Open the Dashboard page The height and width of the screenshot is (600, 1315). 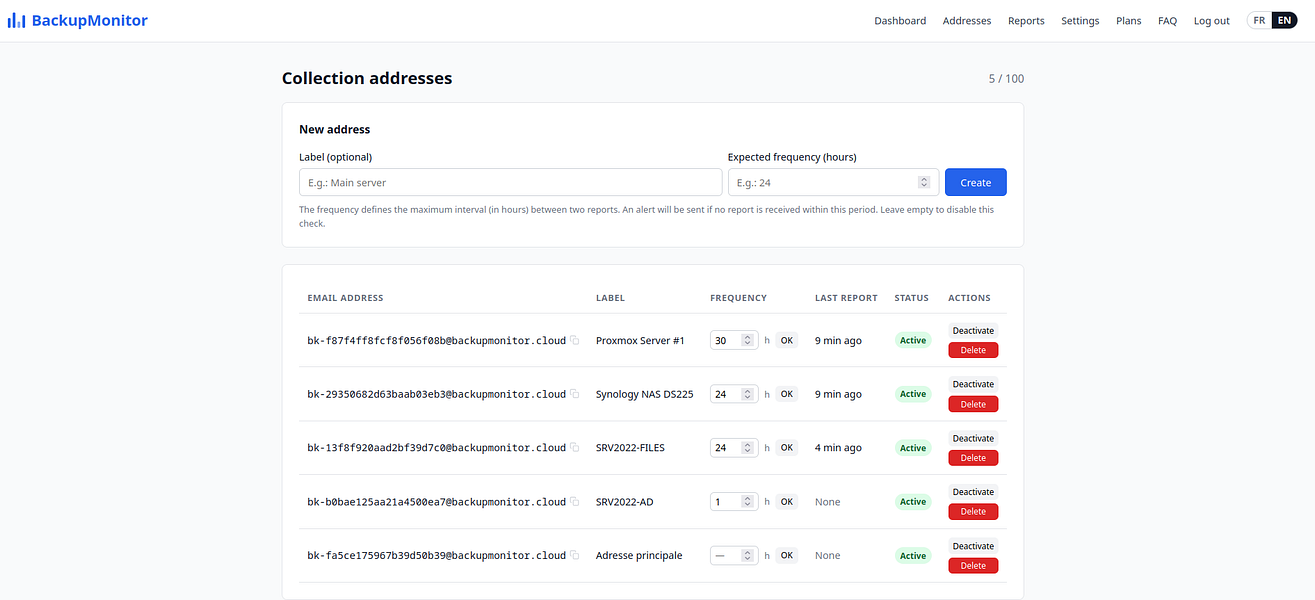point(900,21)
